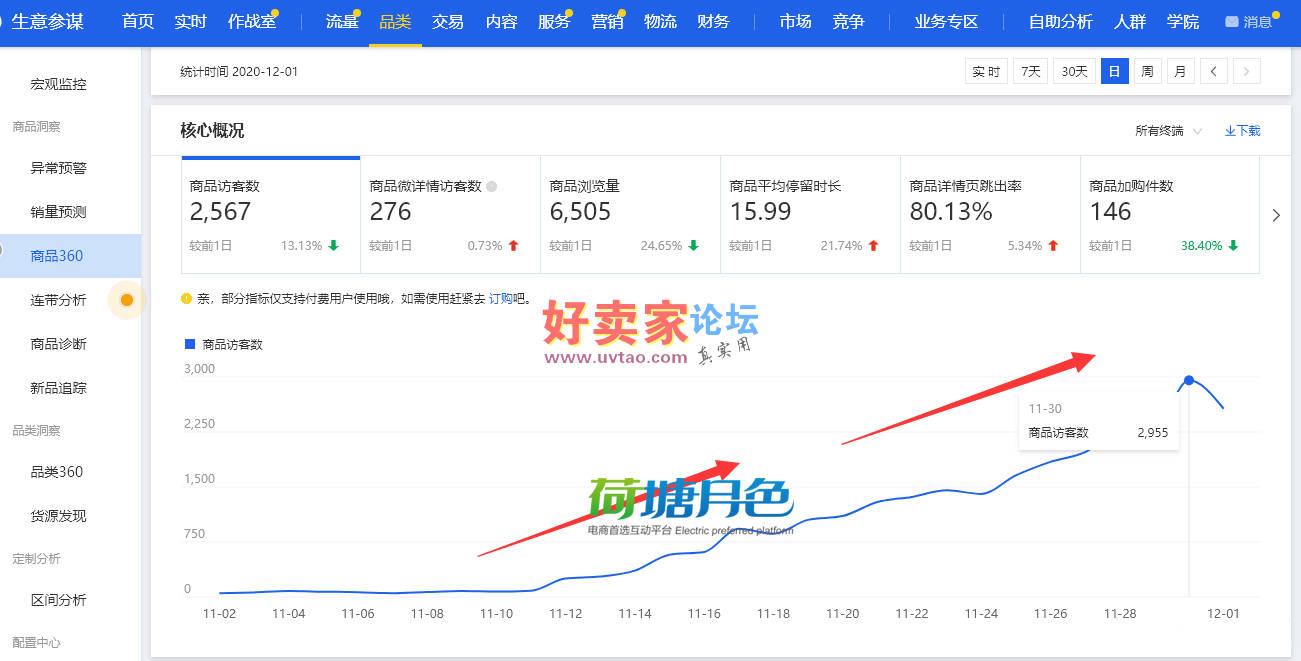Switch to the 交易 navigation tab
1301x661 pixels.
447,22
